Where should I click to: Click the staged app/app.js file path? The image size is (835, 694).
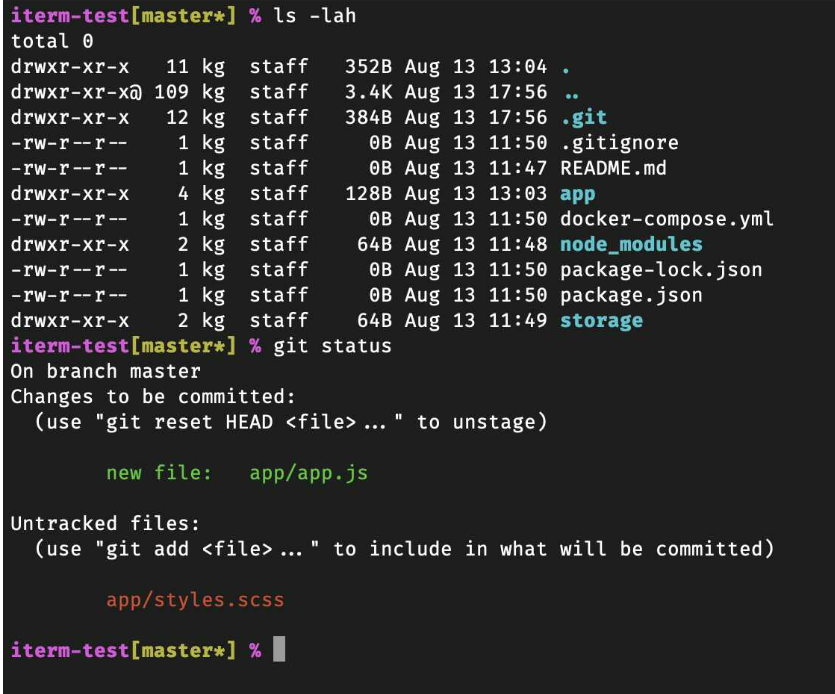[308, 473]
